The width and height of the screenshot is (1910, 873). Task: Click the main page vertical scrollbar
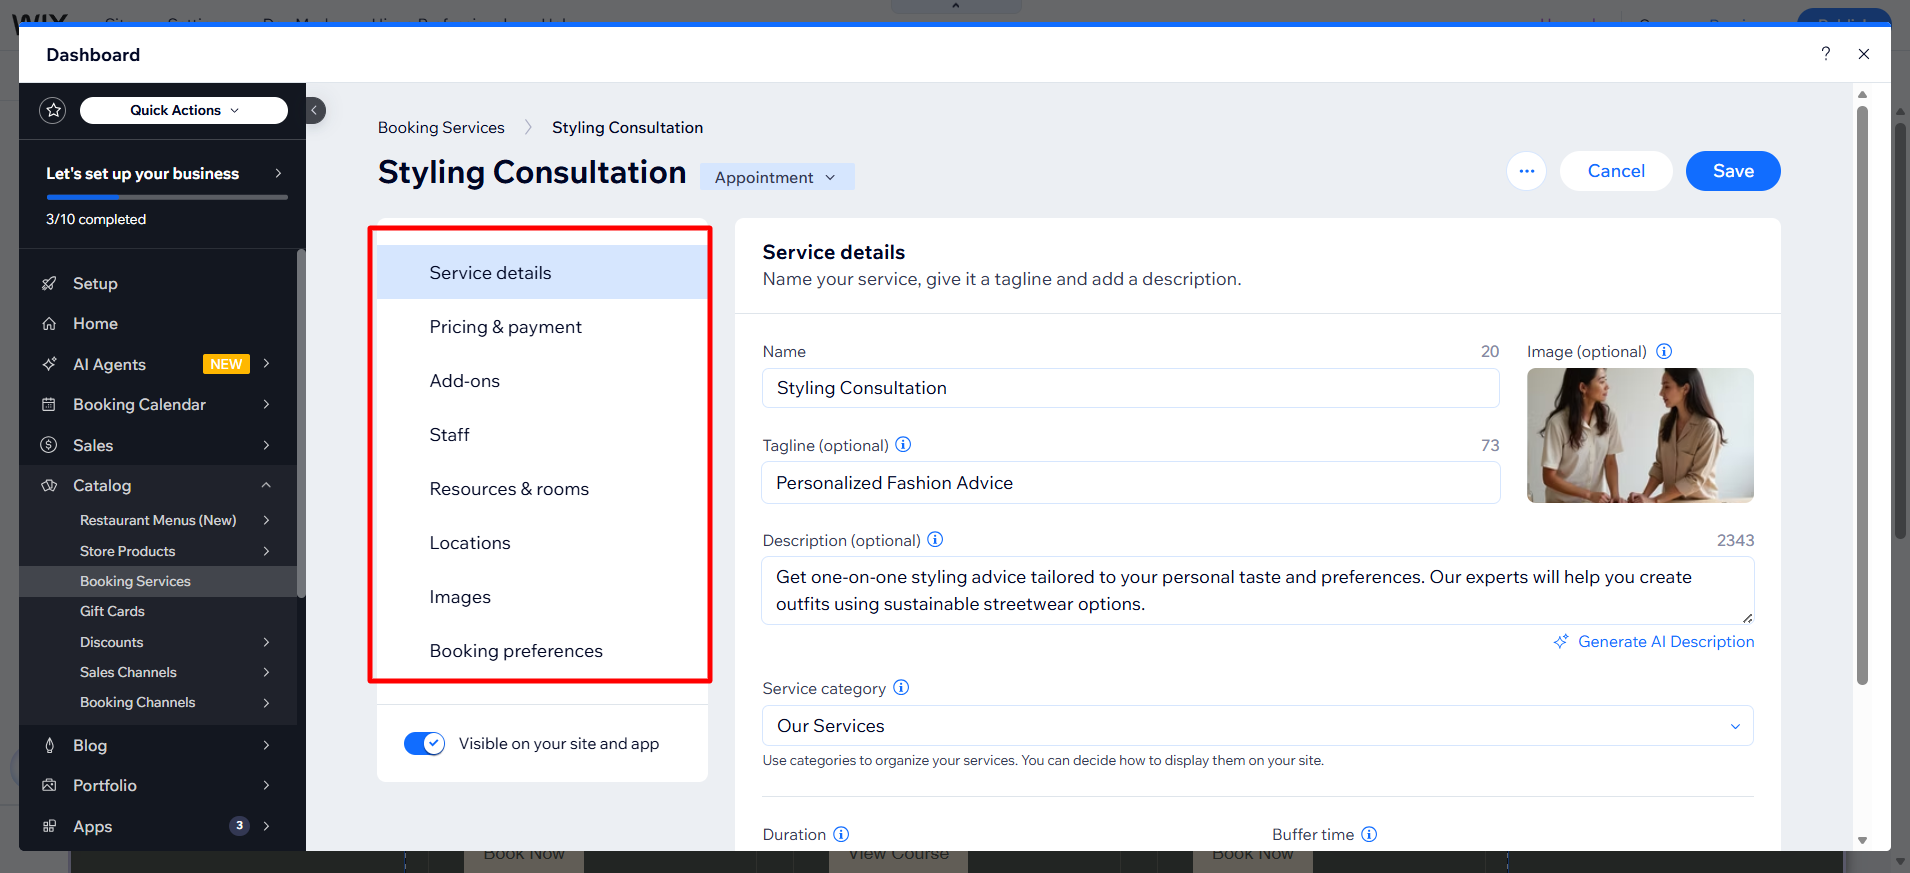[x=1862, y=395]
